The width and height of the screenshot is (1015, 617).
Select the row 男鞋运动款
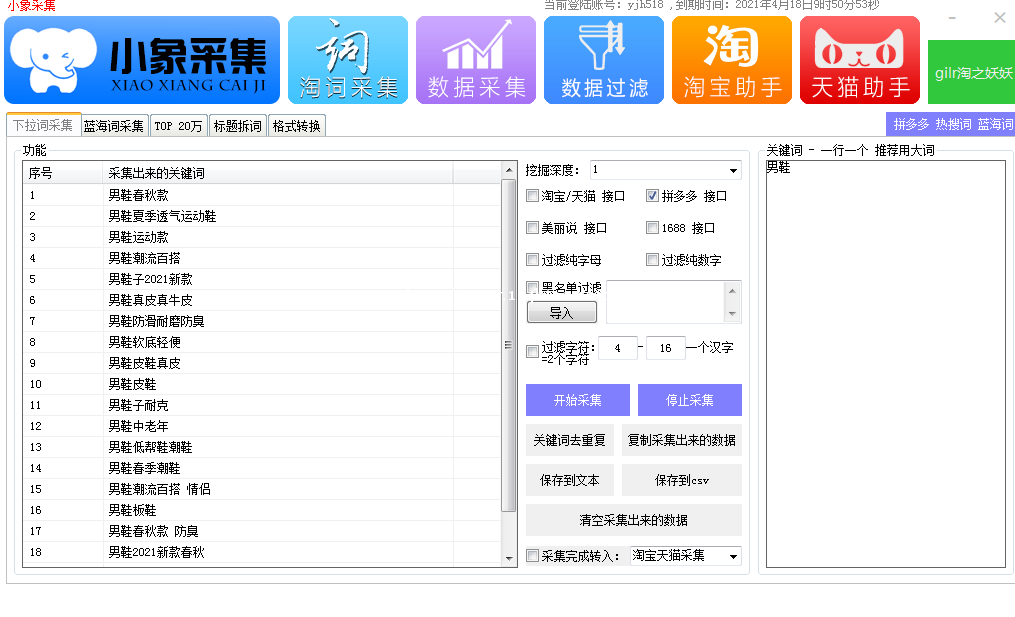[x=262, y=237]
